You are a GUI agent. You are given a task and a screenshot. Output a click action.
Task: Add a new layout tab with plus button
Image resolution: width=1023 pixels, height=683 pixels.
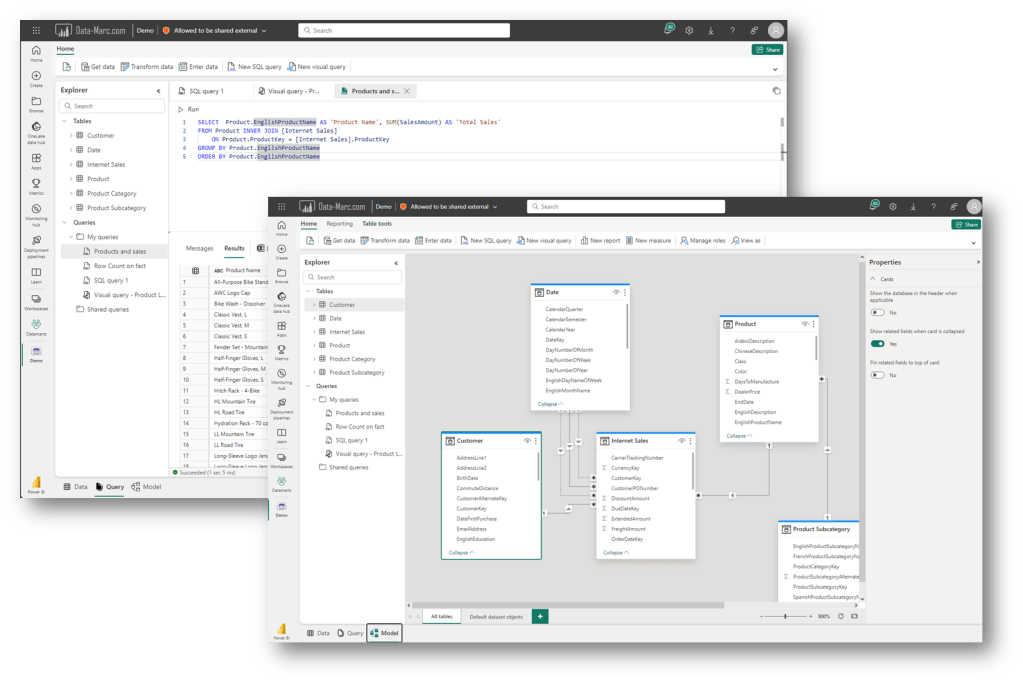(x=540, y=617)
